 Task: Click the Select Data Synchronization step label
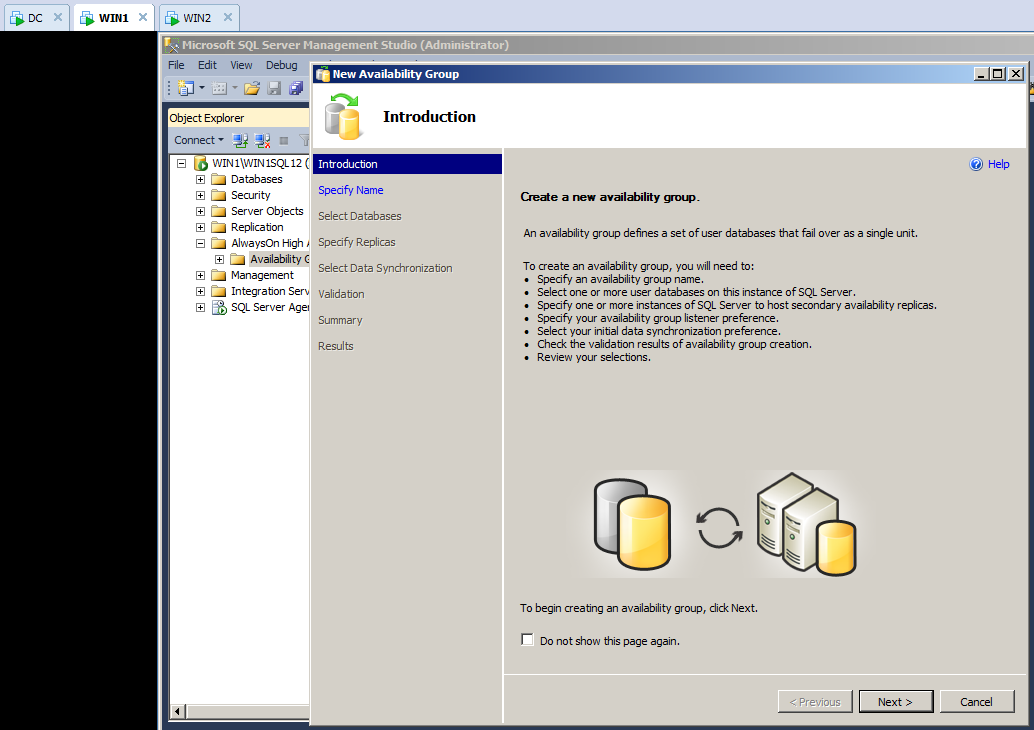tap(385, 268)
